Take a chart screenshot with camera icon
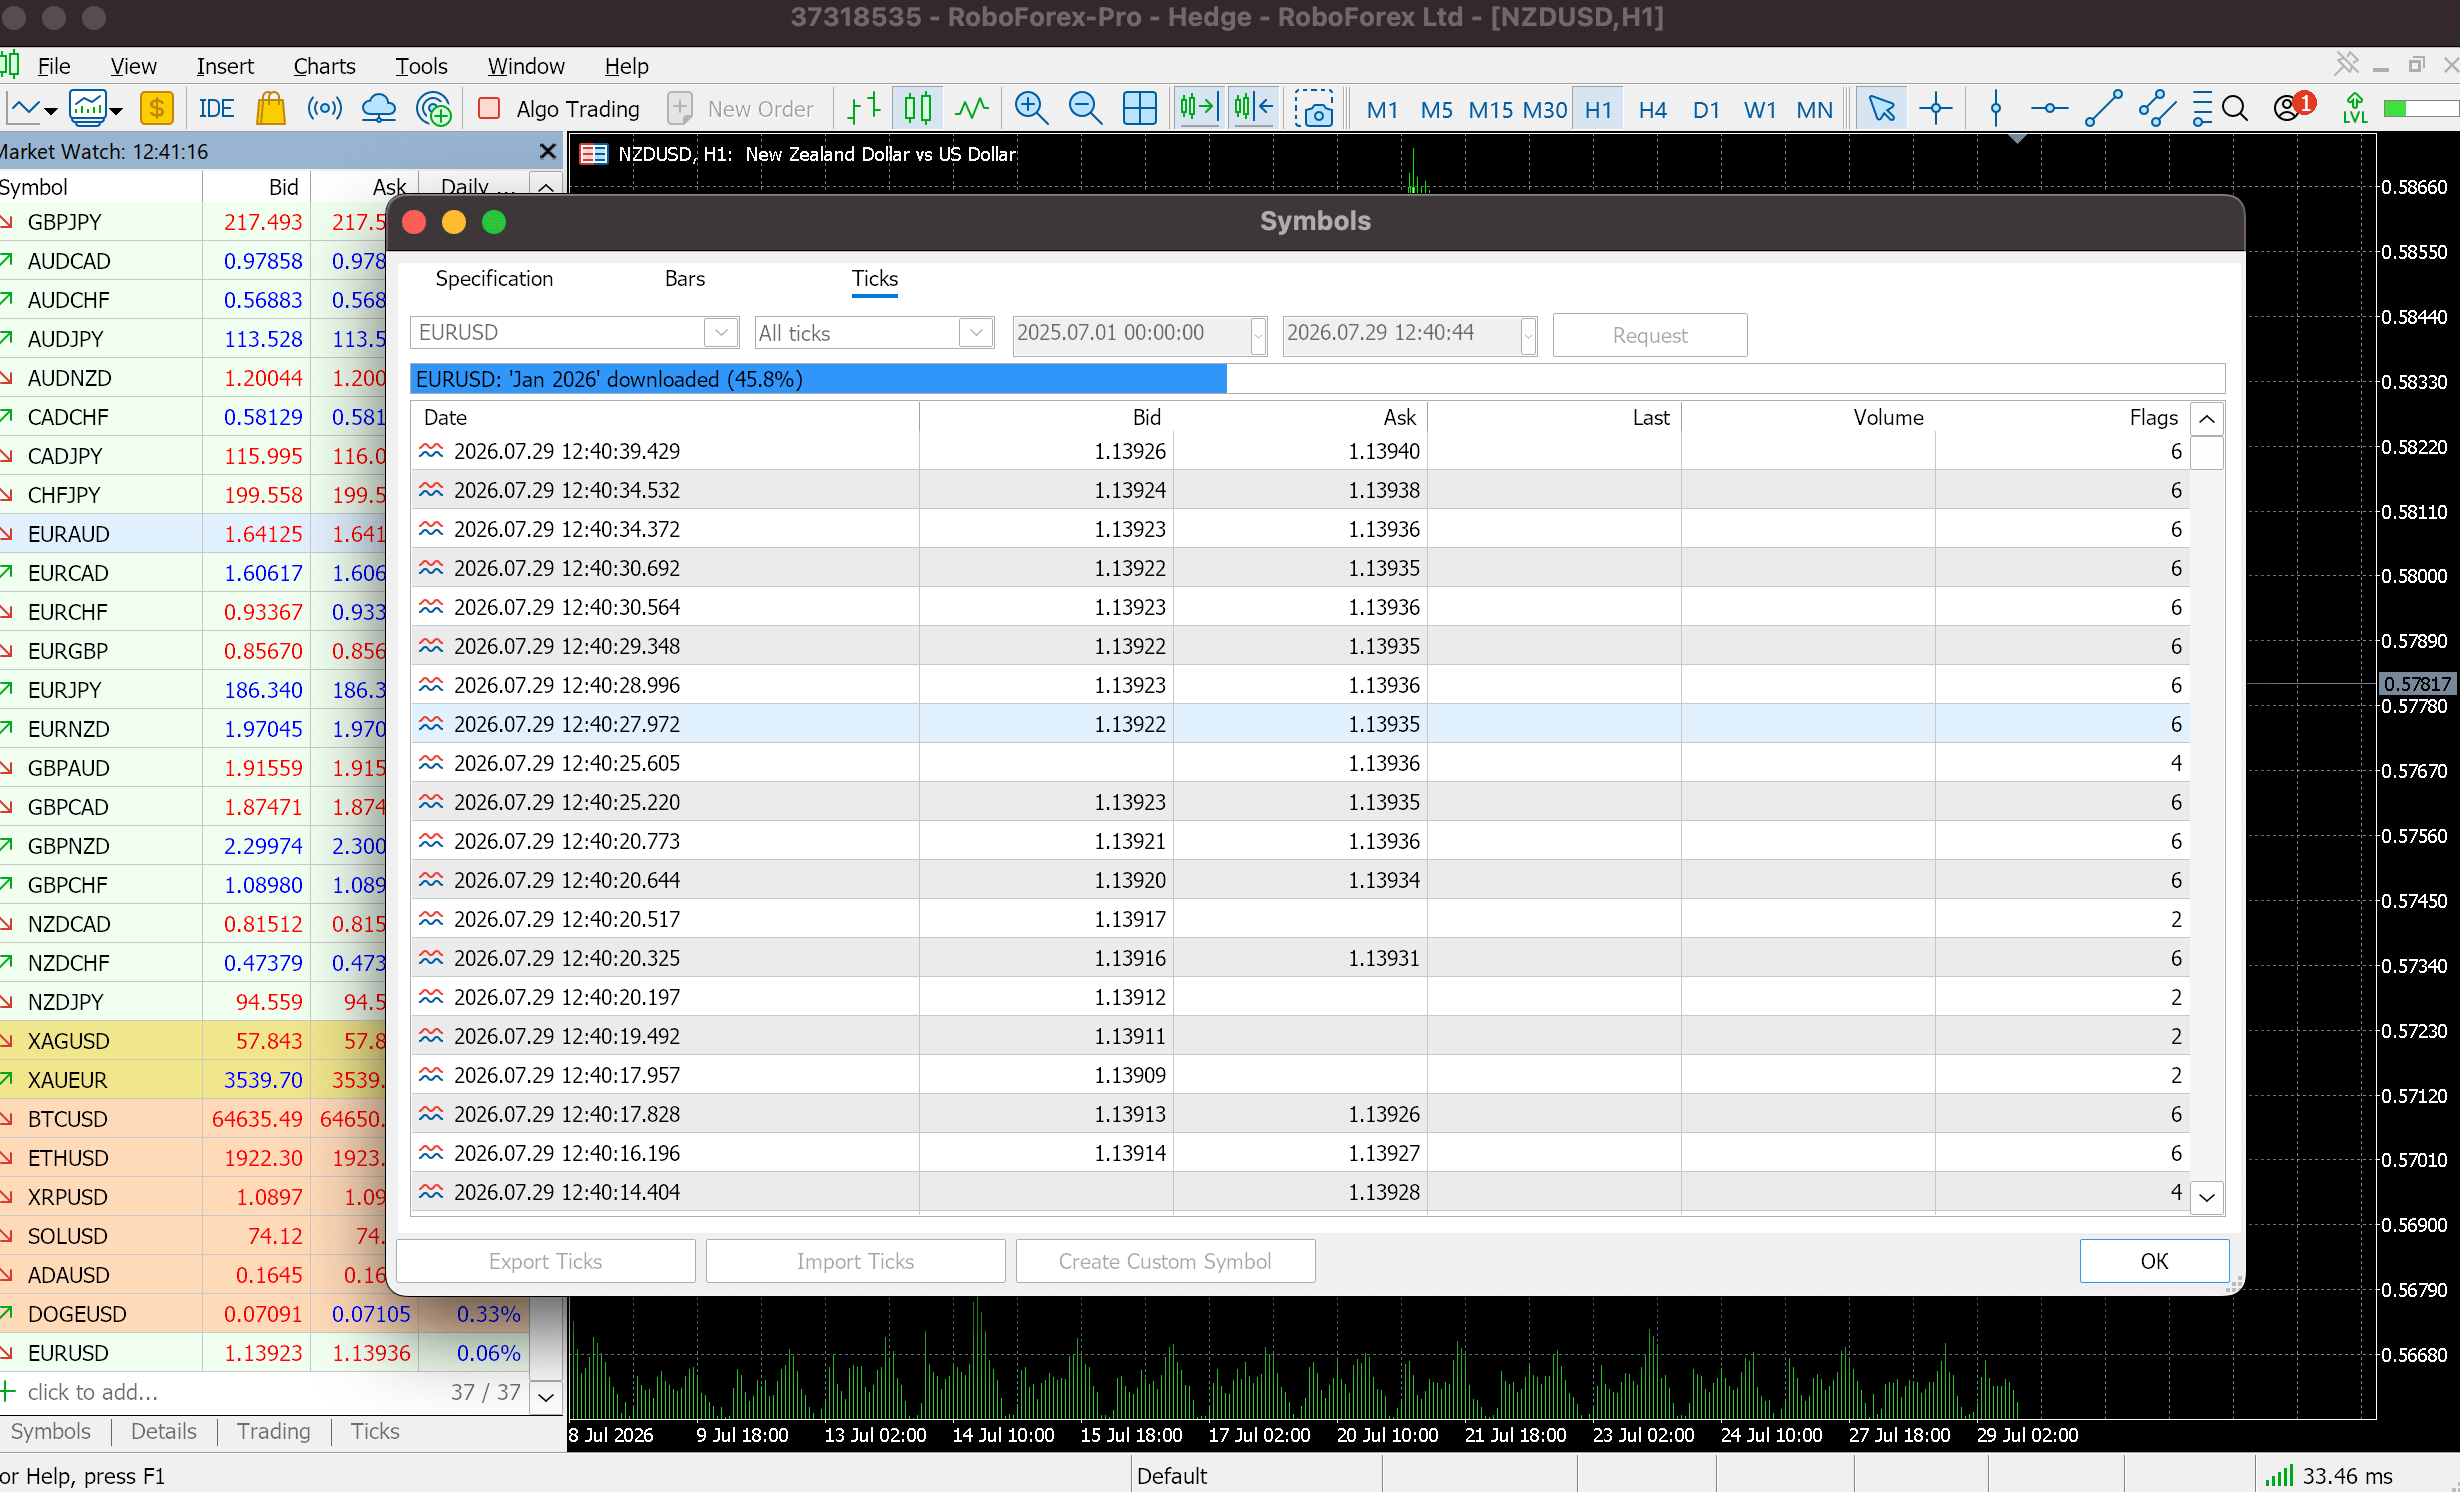 pos(1314,108)
